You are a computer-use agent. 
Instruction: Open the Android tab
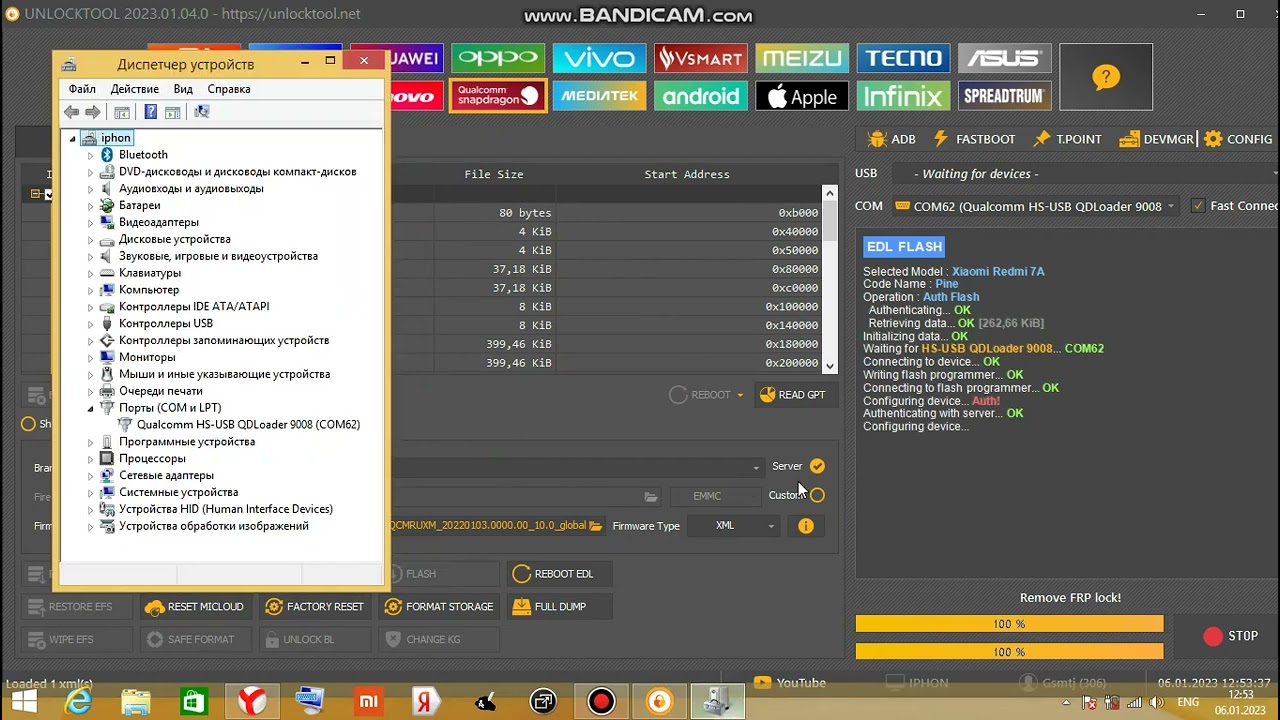[701, 96]
